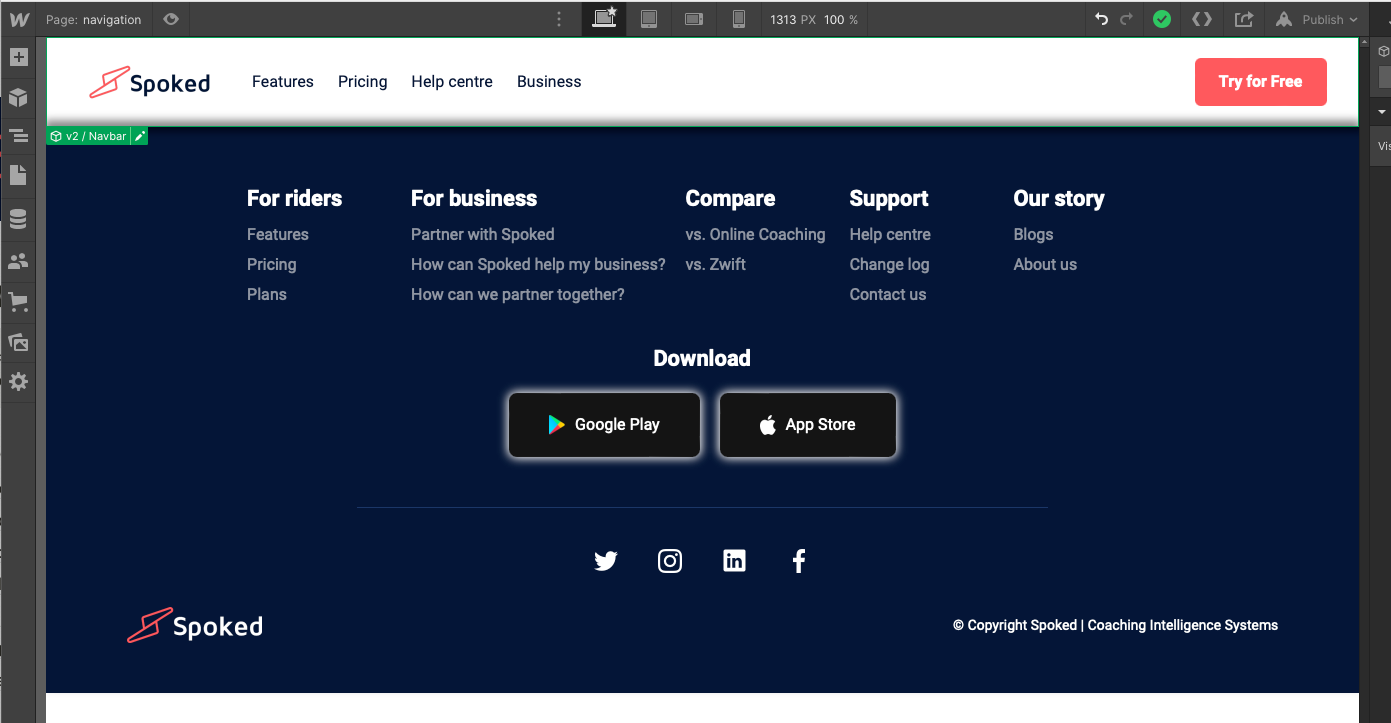Viewport: 1391px width, 723px height.
Task: Select Business in the top navbar
Action: 549,82
